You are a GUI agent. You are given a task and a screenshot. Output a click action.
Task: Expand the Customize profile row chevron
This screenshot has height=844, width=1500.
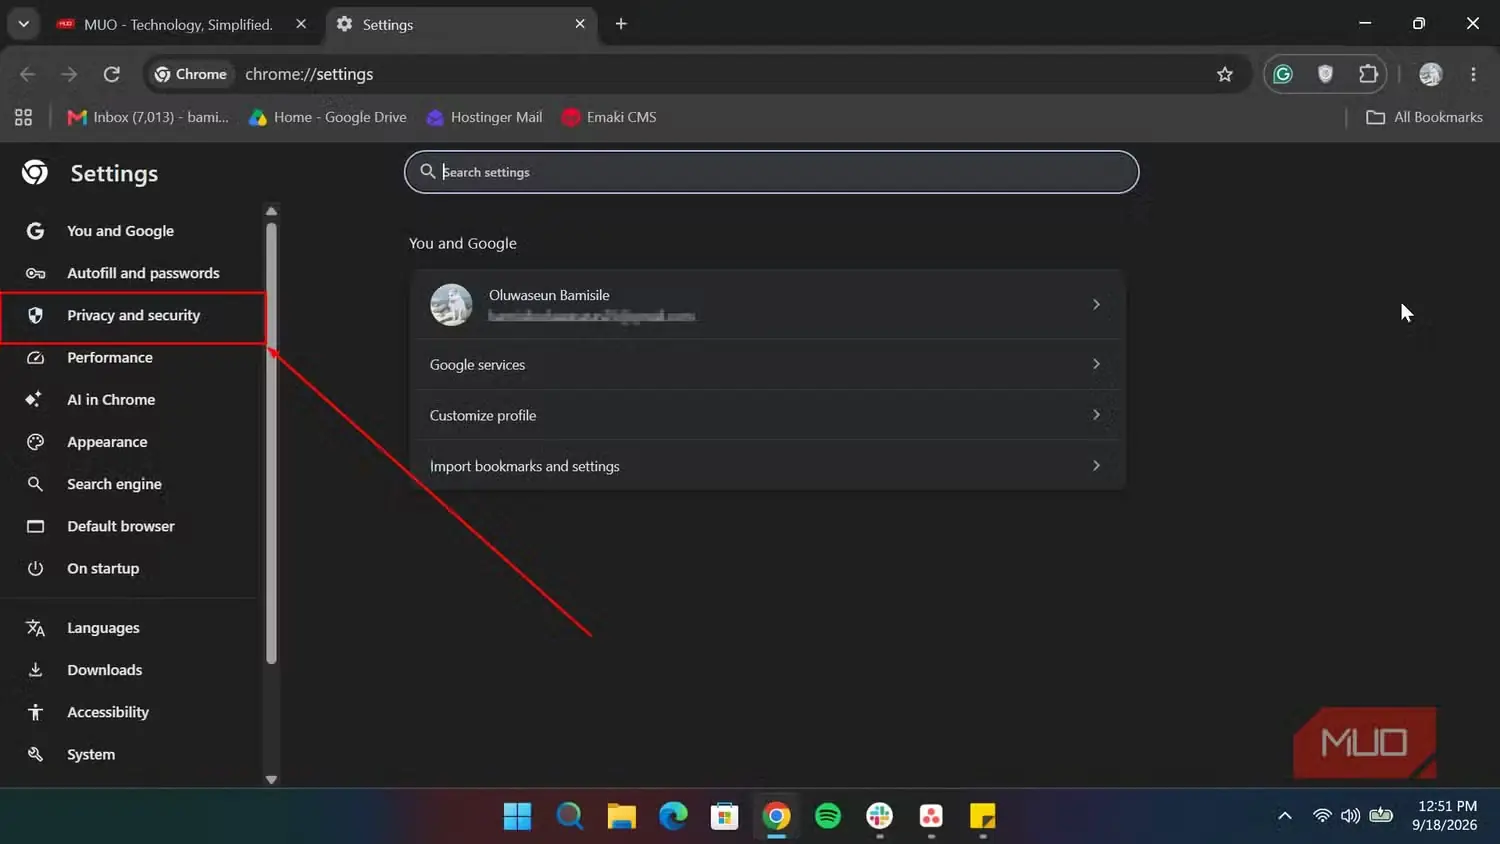pyautogui.click(x=1096, y=415)
